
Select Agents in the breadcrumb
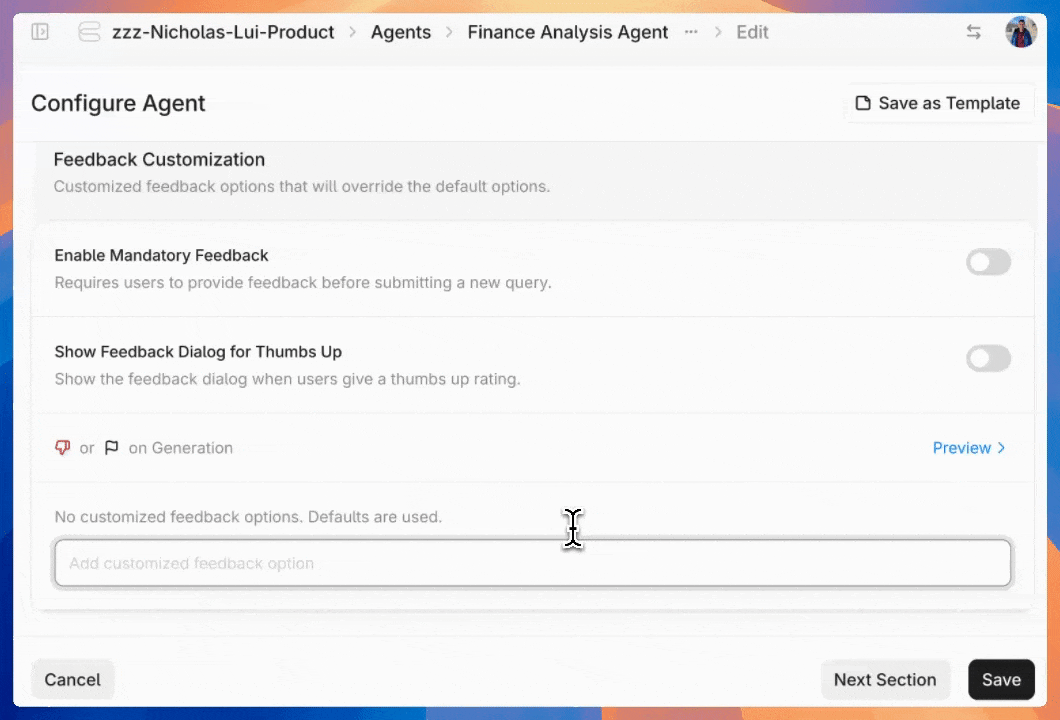coord(401,31)
